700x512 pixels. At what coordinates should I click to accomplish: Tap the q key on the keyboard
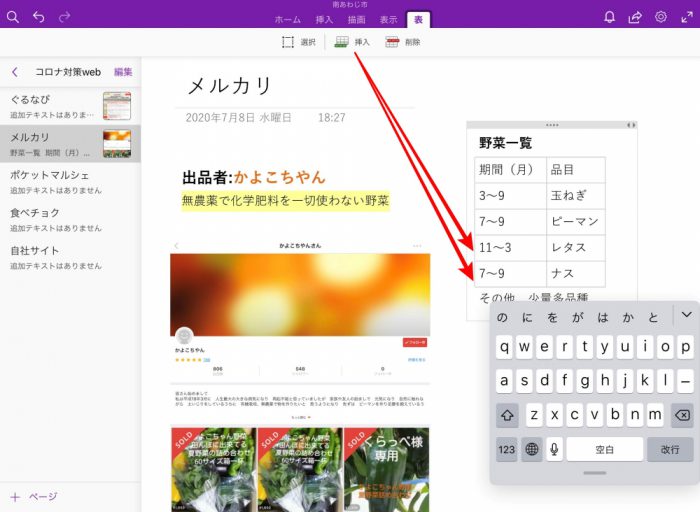[x=504, y=347]
